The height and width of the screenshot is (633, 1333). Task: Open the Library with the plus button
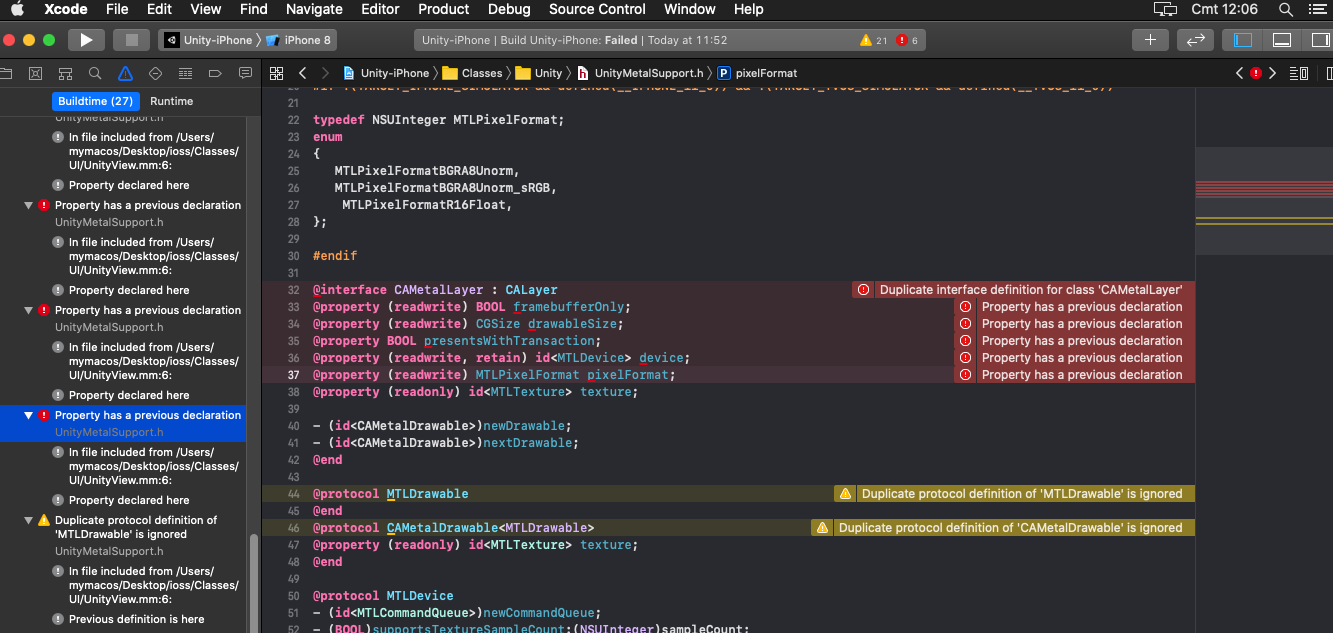pyautogui.click(x=1150, y=40)
